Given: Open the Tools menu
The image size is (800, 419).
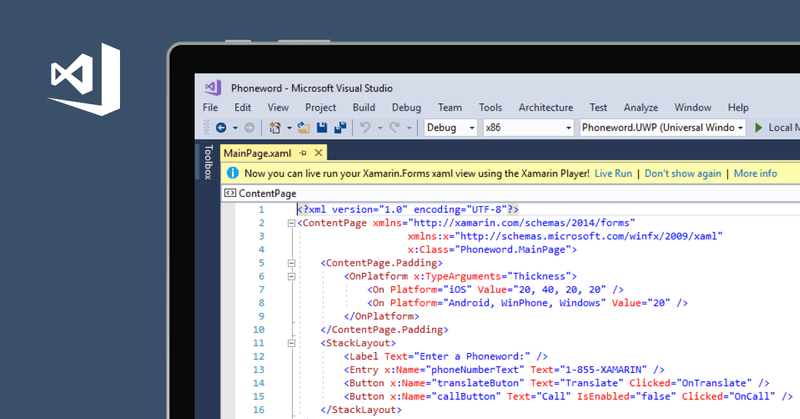Looking at the screenshot, I should click(x=490, y=108).
